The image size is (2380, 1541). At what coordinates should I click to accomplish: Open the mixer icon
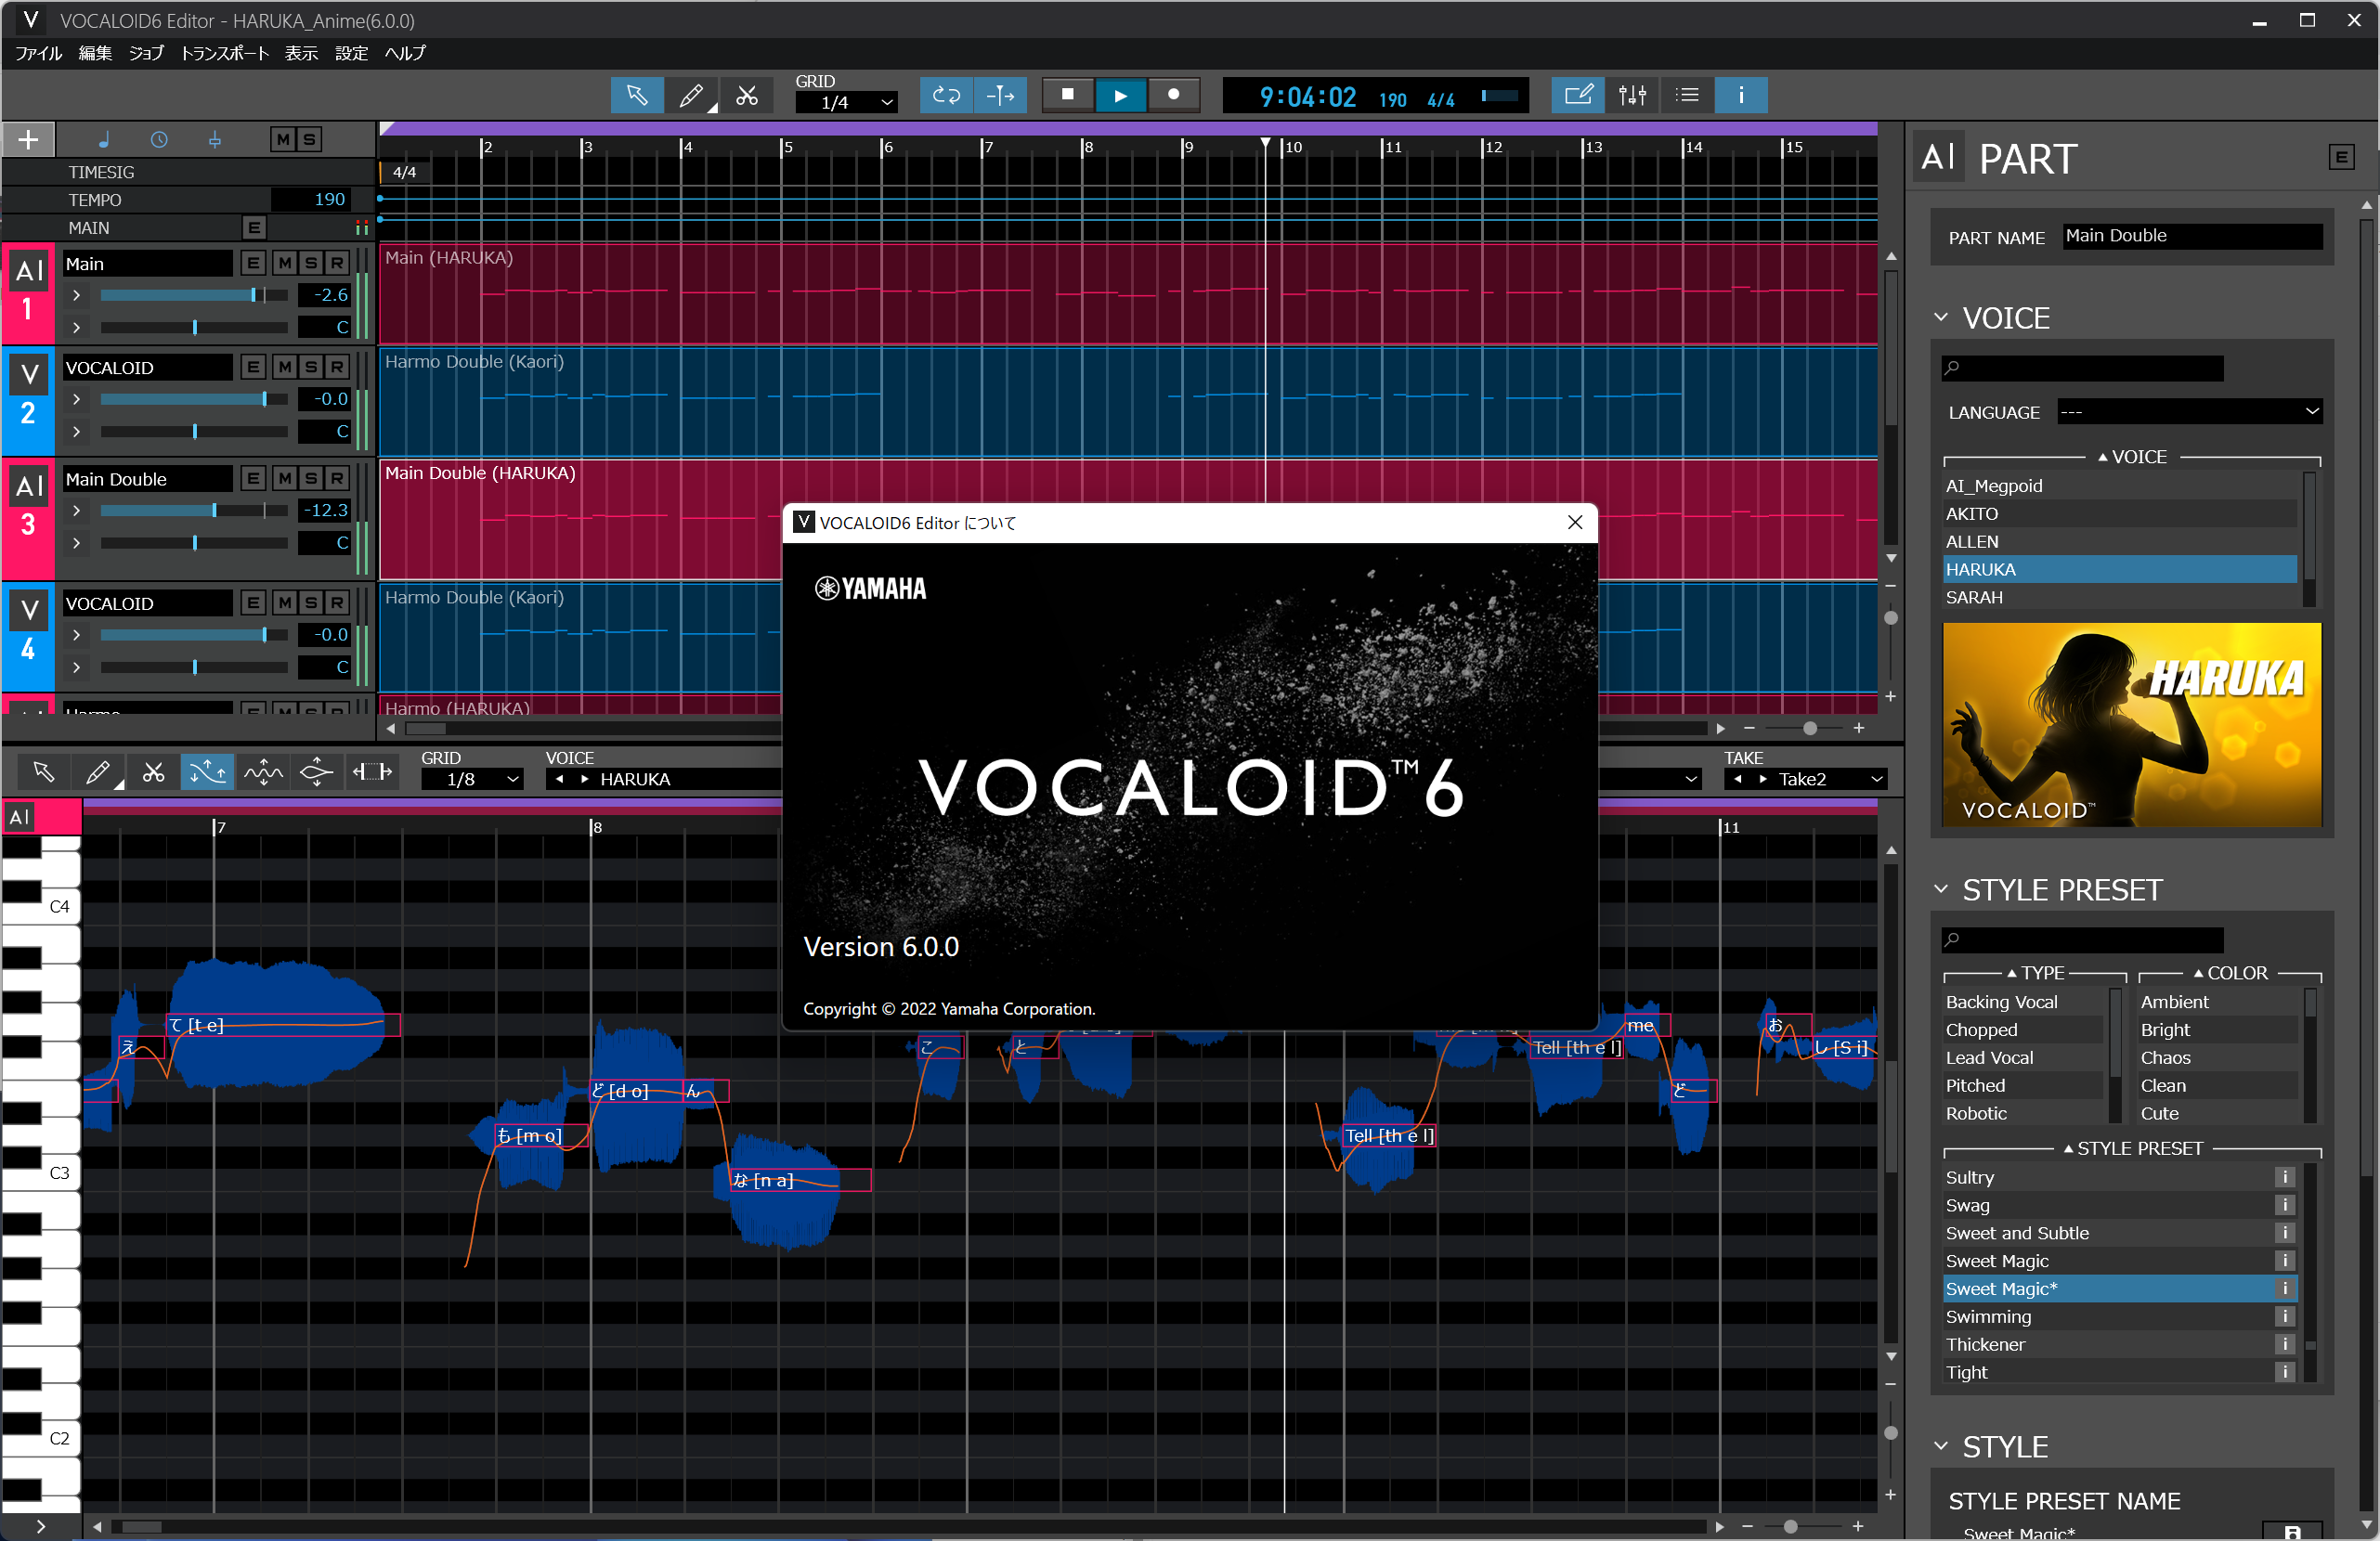click(x=1632, y=95)
